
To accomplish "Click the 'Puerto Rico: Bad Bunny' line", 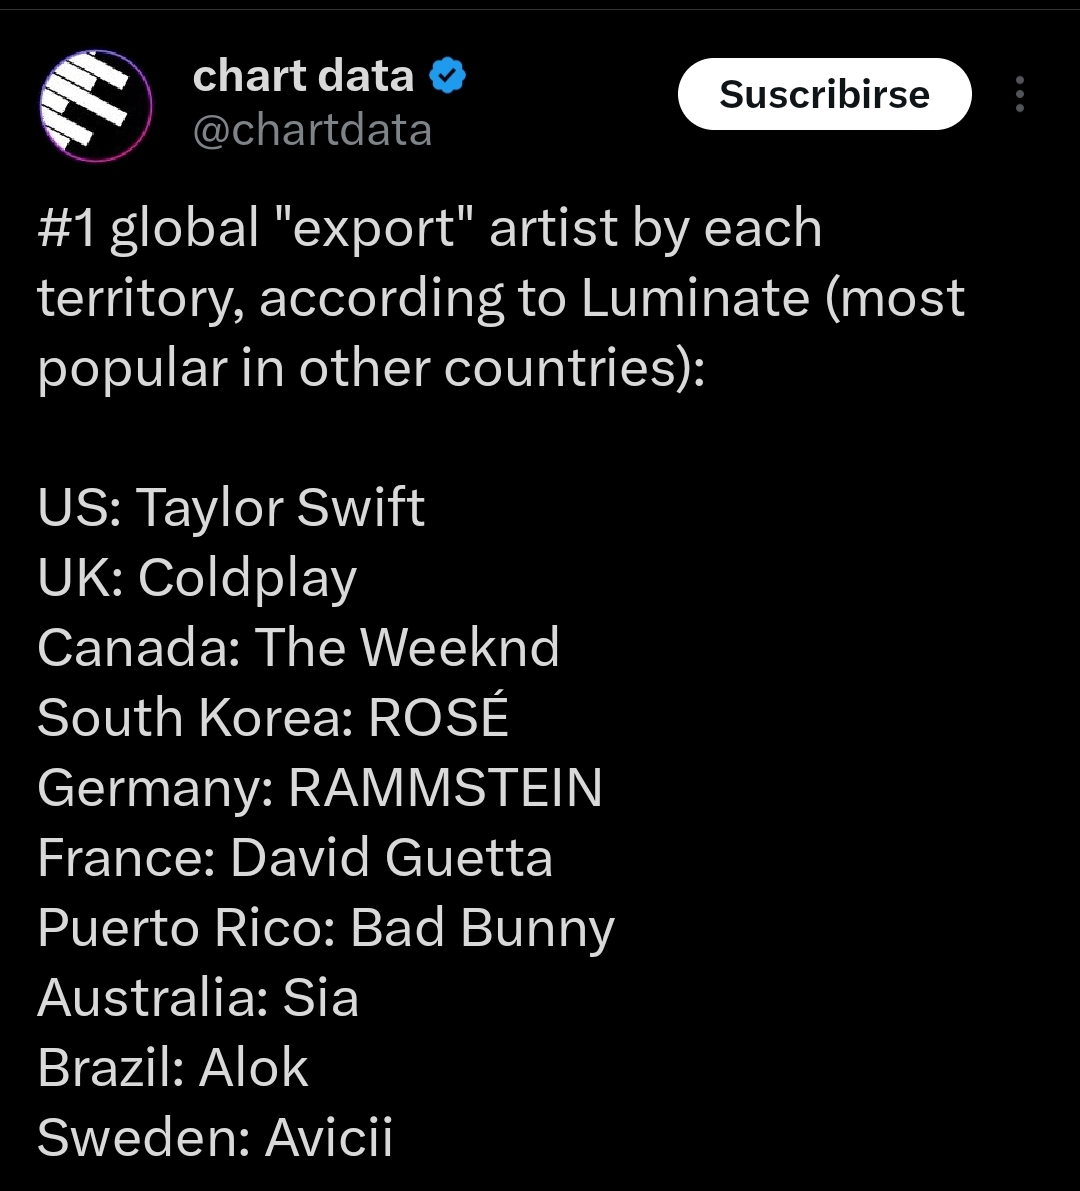I will click(x=326, y=928).
